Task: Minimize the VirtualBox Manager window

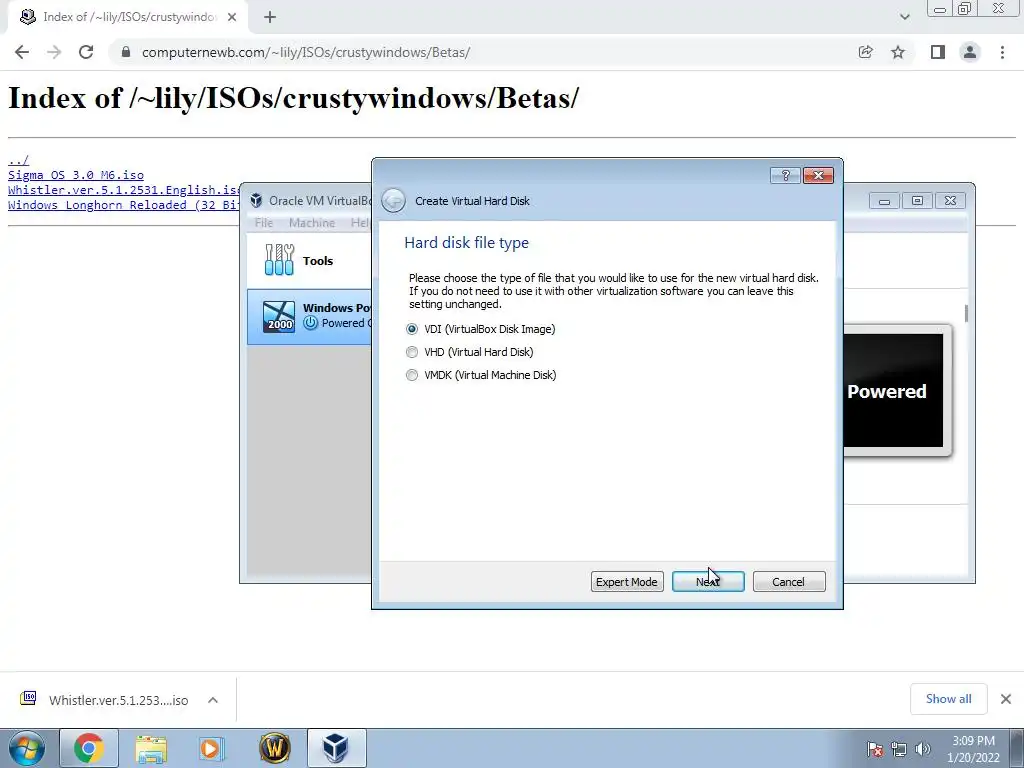Action: coord(884,200)
